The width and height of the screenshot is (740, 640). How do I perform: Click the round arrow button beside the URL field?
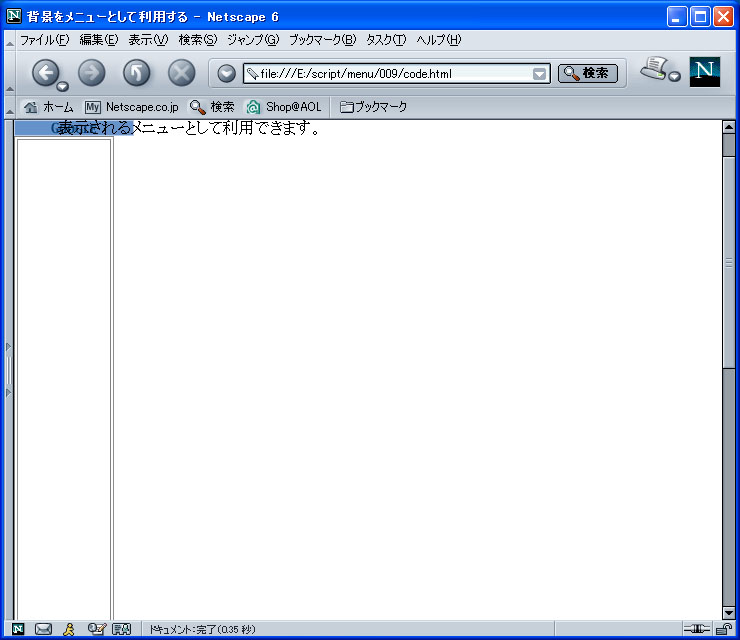(227, 74)
